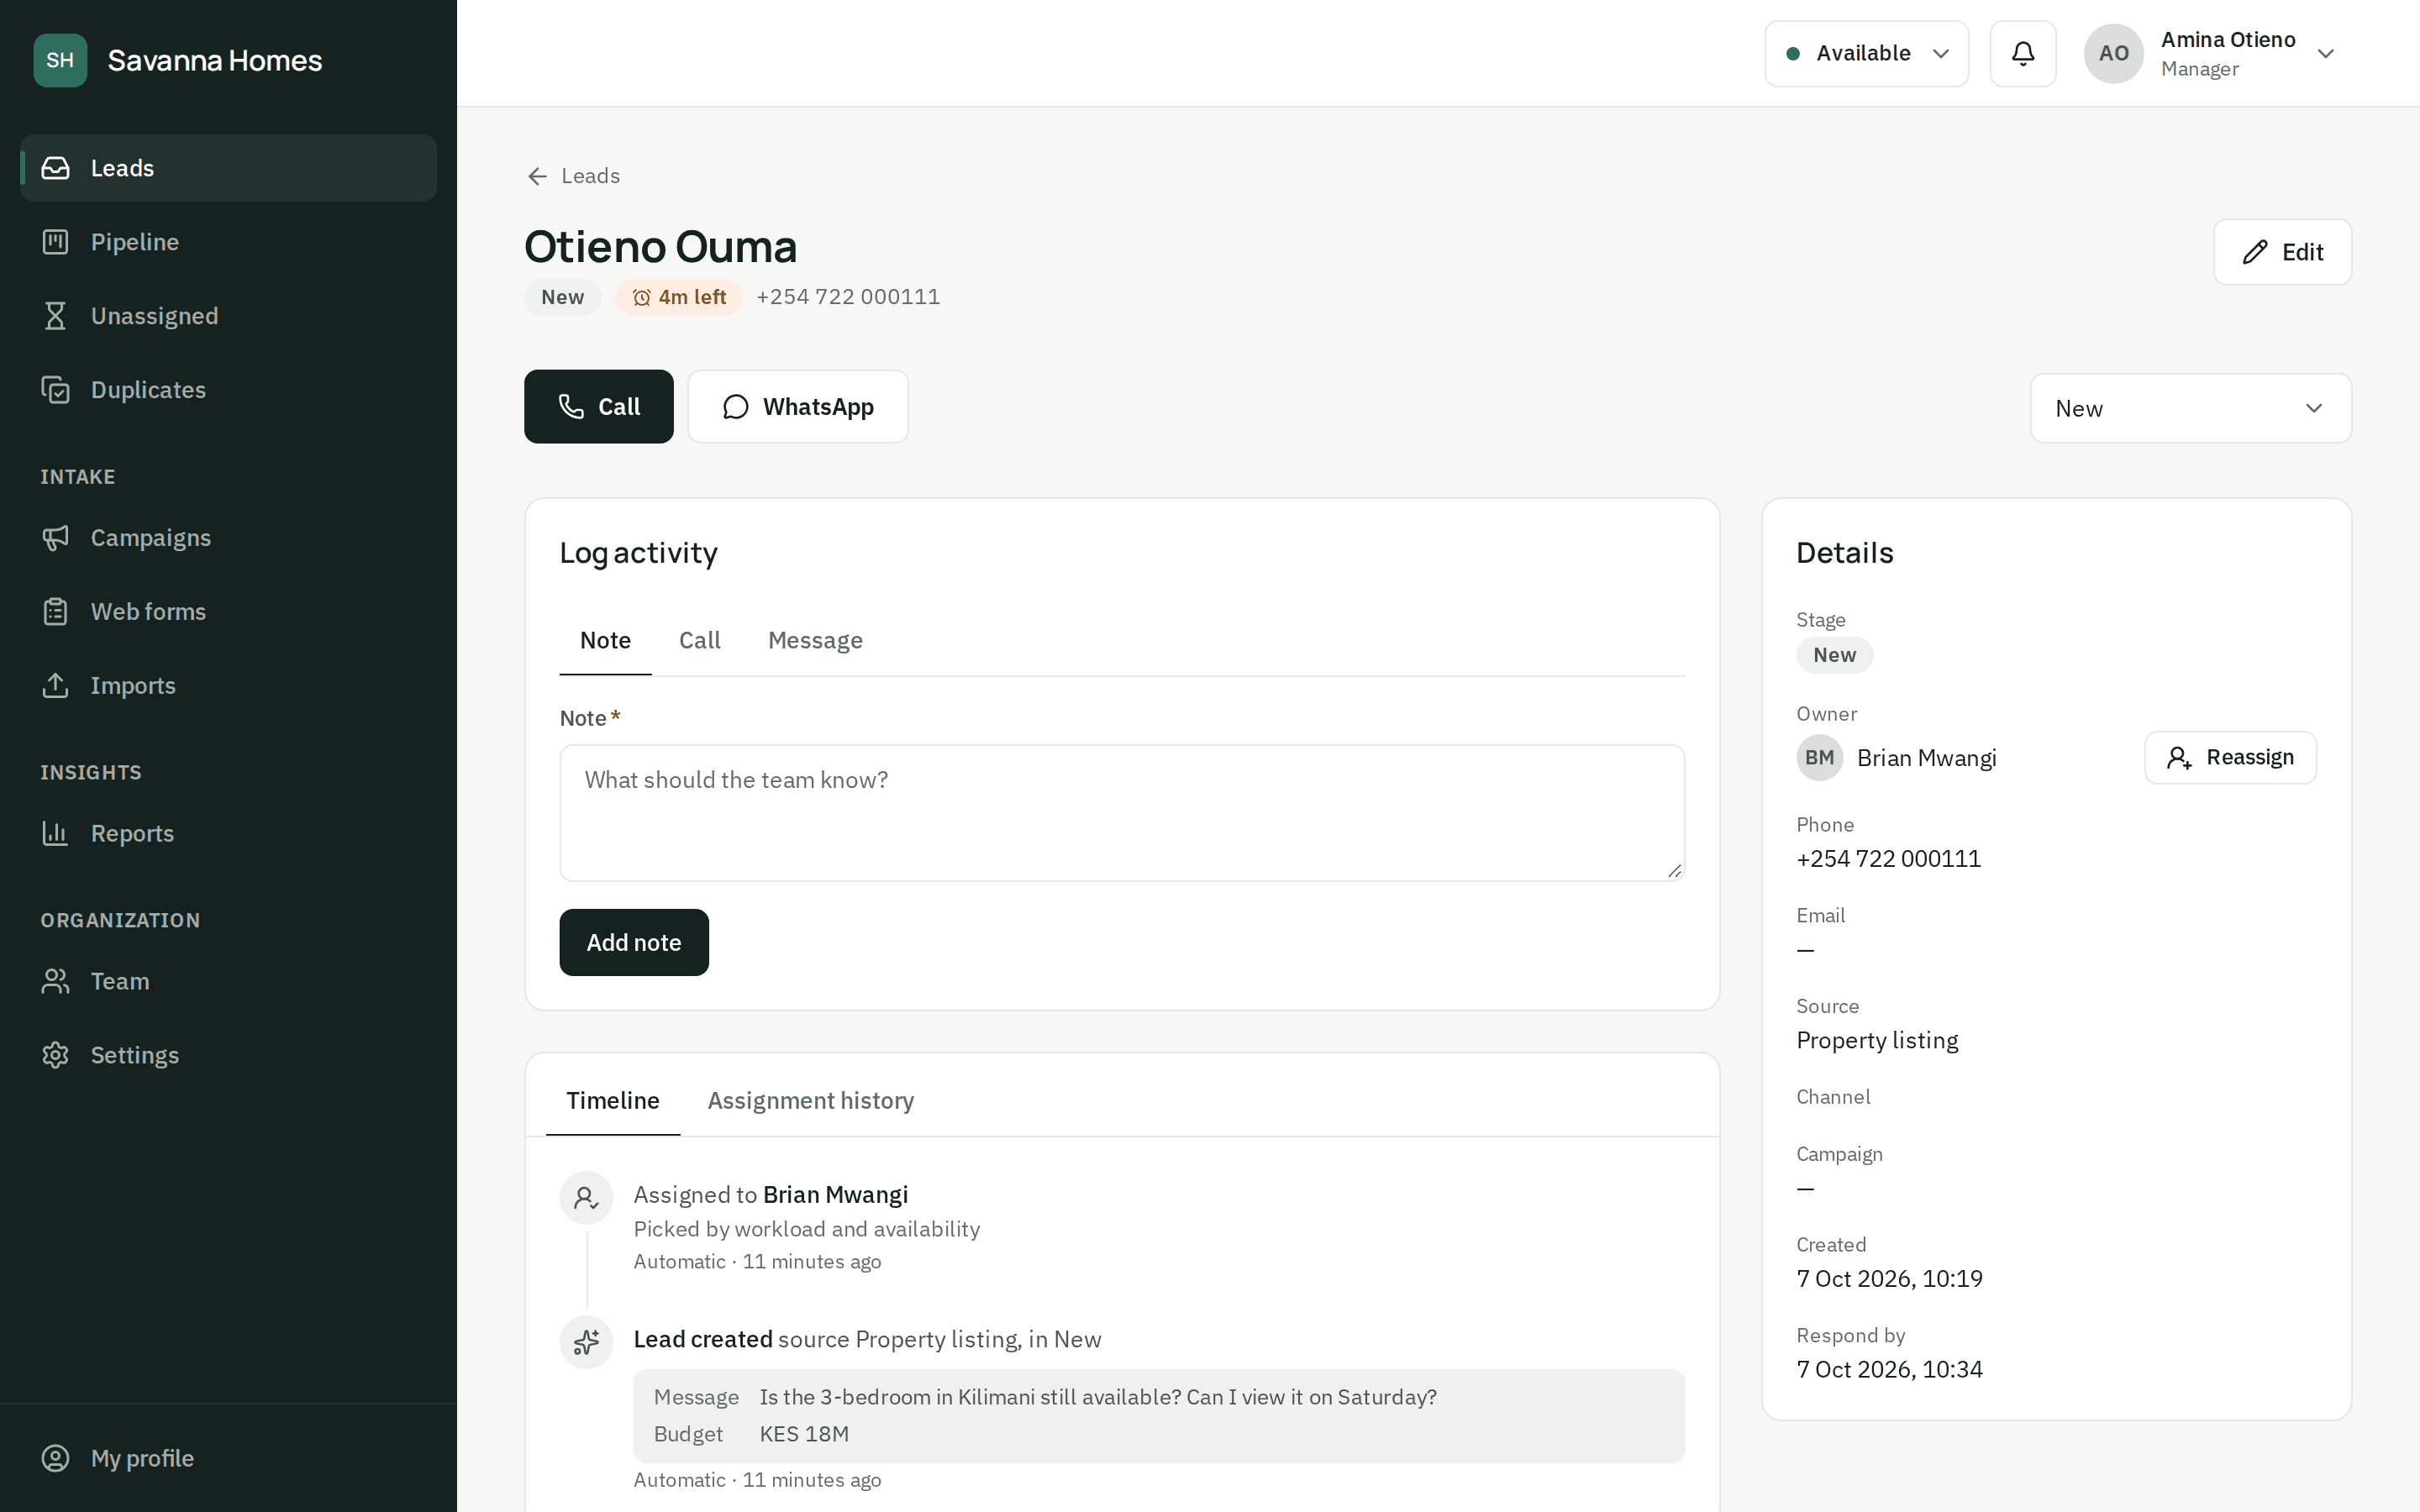Switch to the Message tab

click(815, 640)
